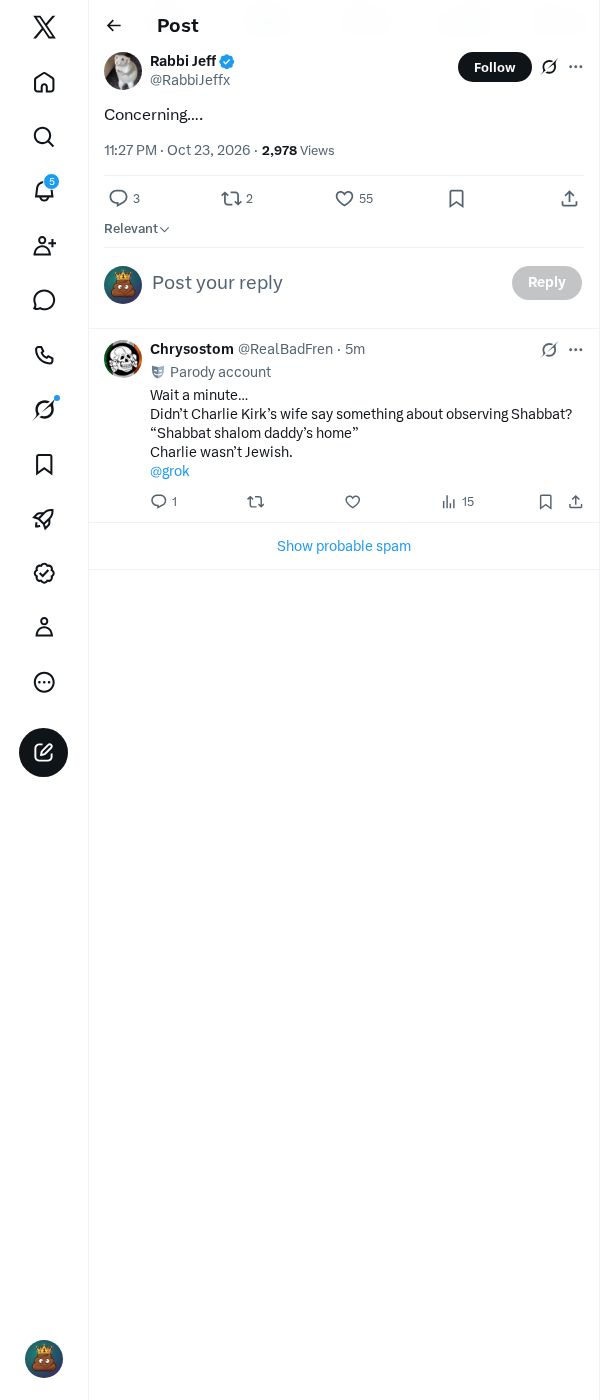Open the Search and Explore icon
The height and width of the screenshot is (1400, 600).
(x=44, y=137)
